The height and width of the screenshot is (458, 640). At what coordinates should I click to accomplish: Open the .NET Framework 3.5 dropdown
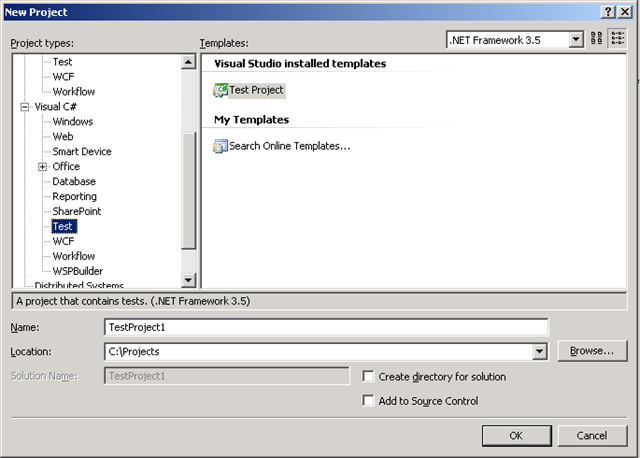[x=576, y=40]
